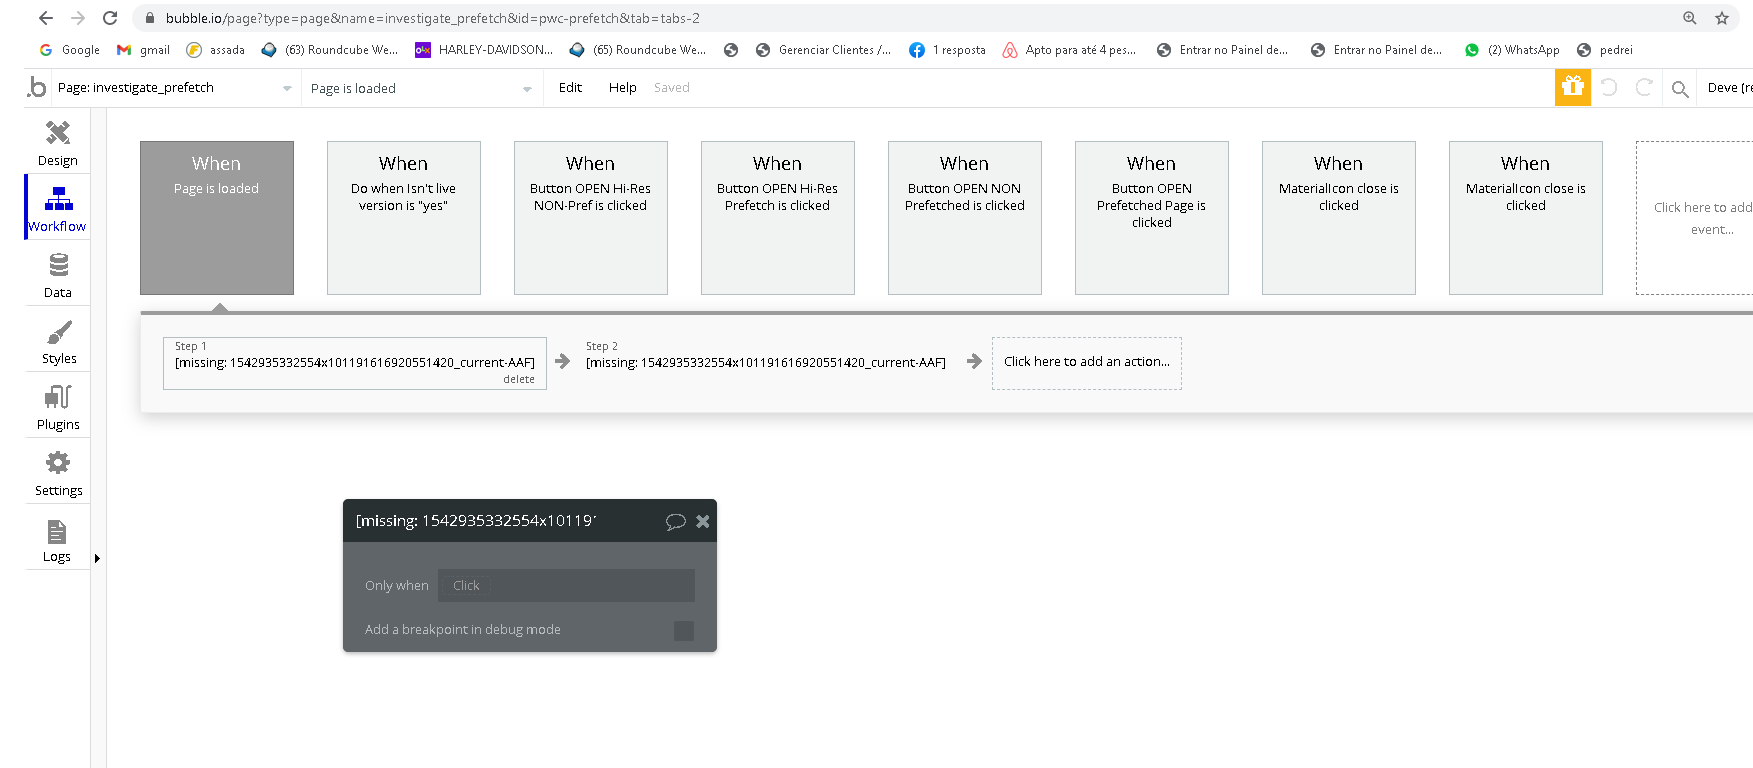Click the Only when condition field
Screen dimensions: 1753x768
pos(566,585)
